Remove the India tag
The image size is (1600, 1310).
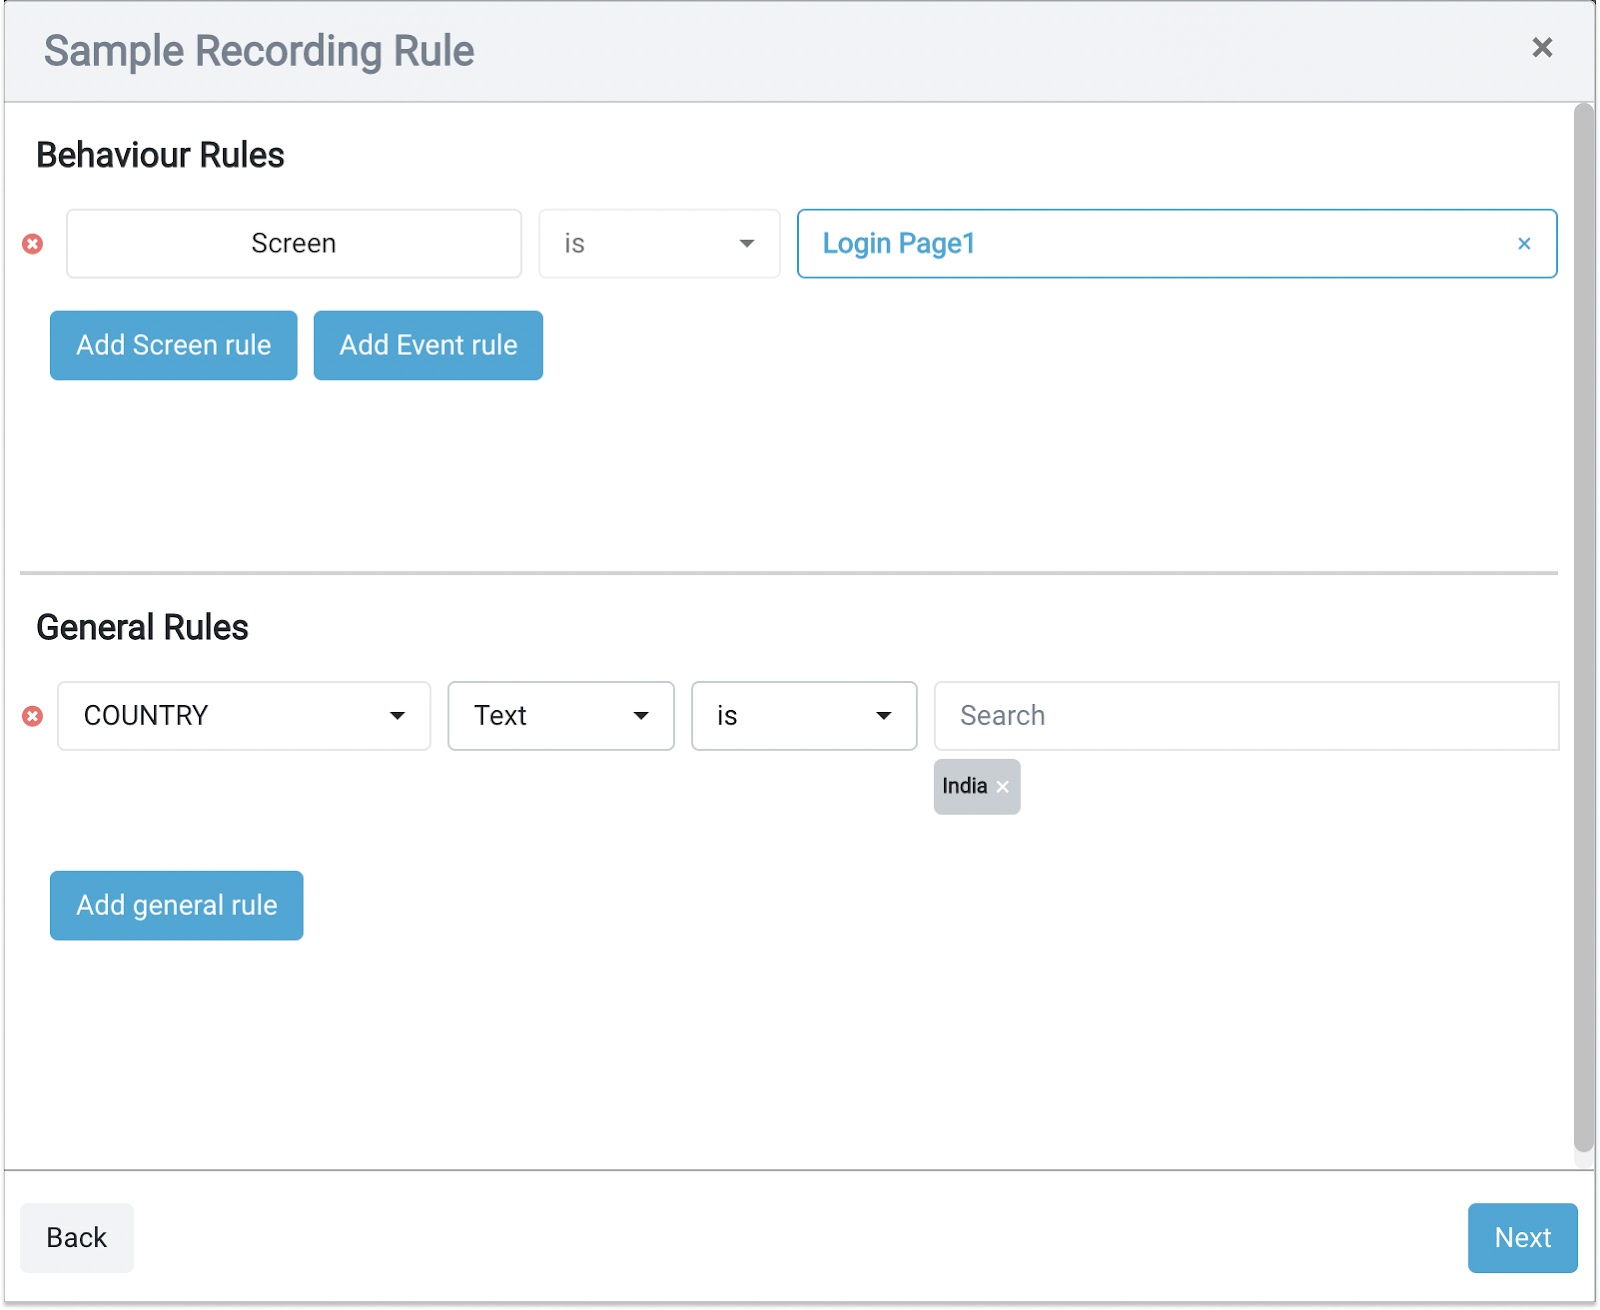[1003, 787]
